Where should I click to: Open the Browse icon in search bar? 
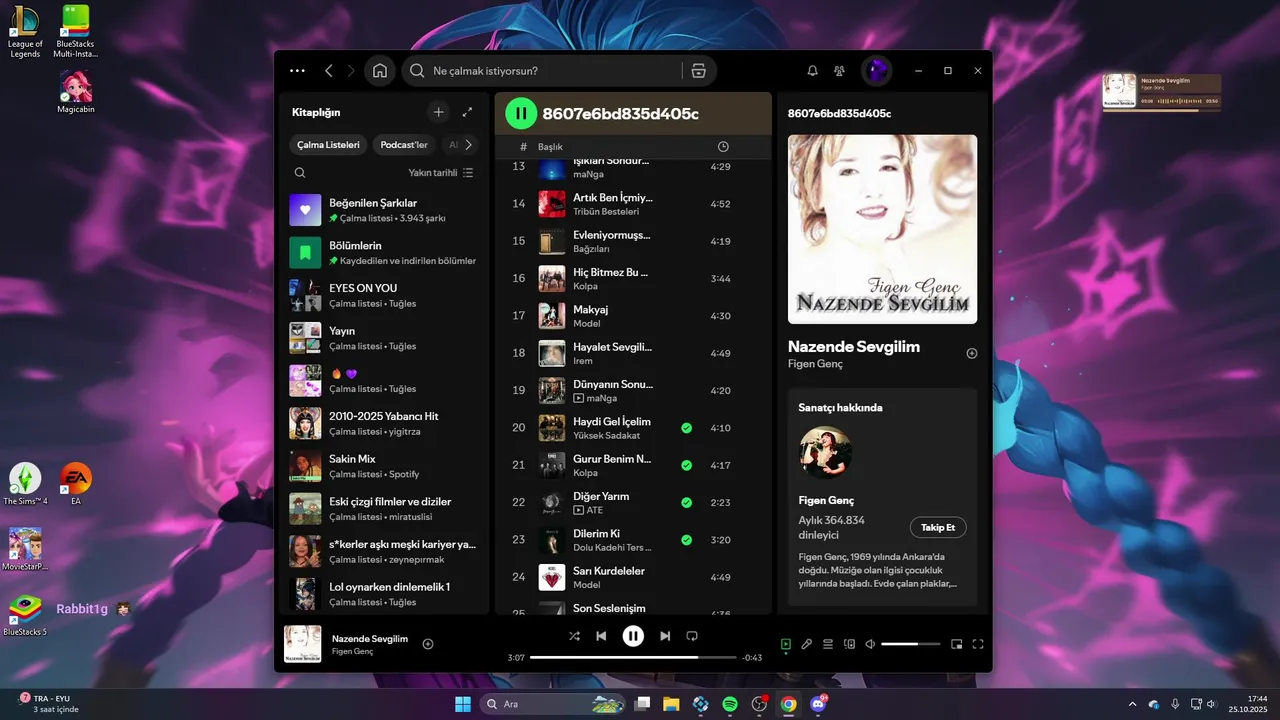[x=699, y=71]
